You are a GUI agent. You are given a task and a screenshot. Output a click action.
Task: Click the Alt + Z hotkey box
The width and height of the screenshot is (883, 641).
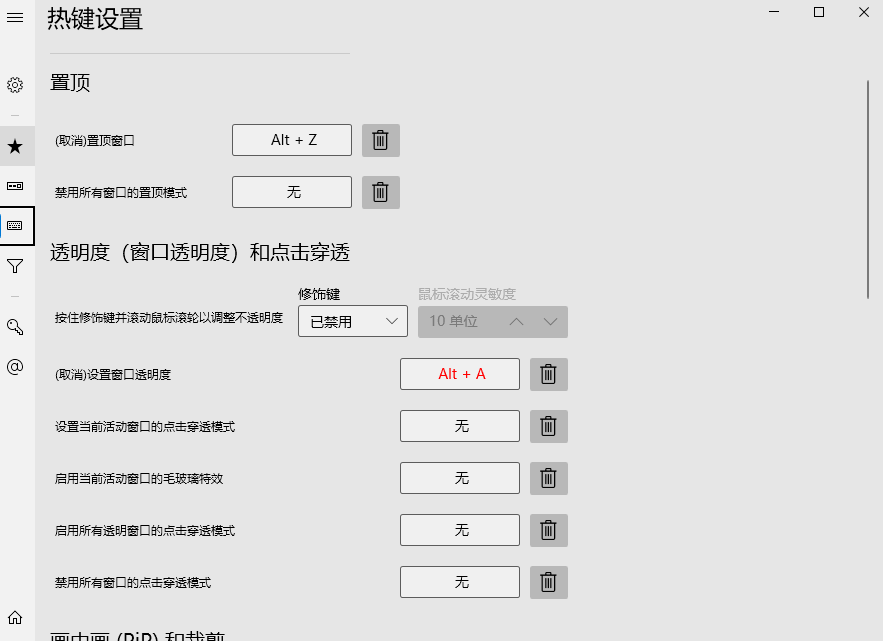292,140
